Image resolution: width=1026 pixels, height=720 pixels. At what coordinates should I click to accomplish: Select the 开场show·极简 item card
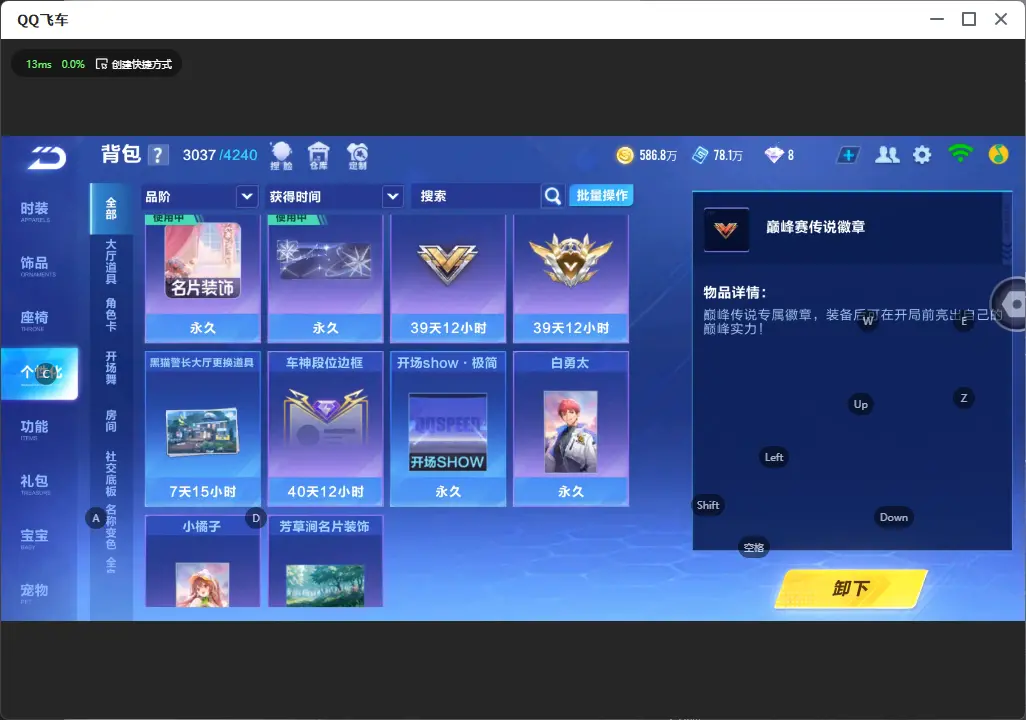448,429
